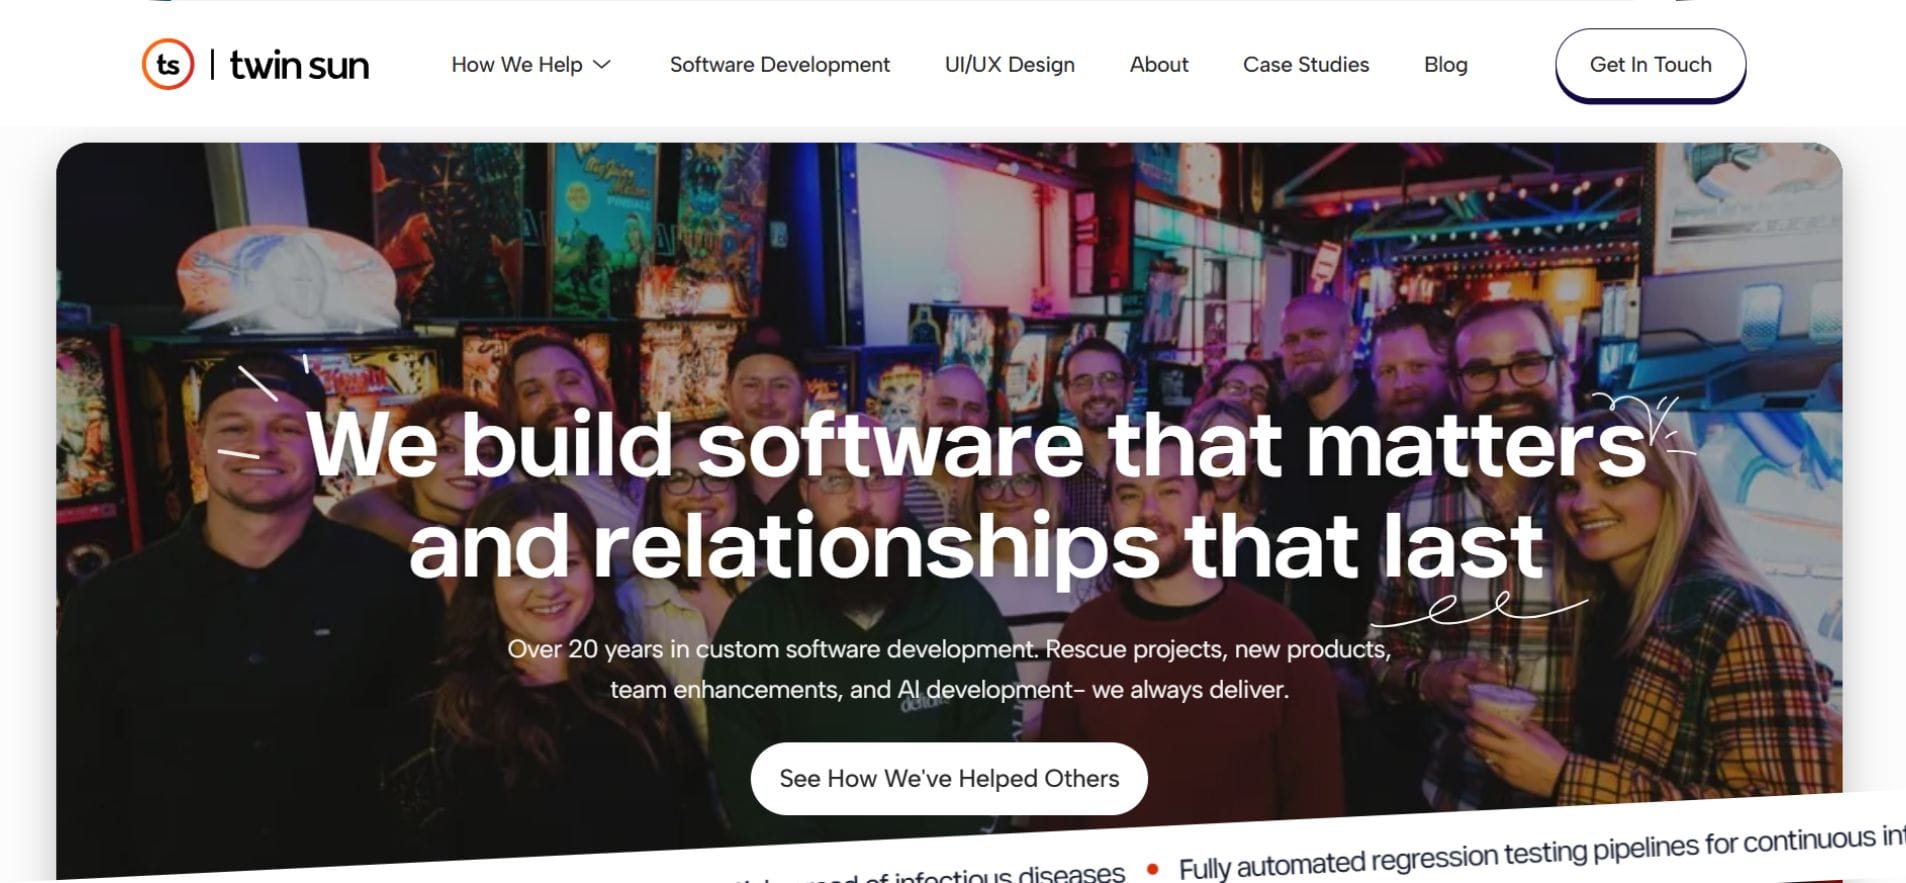Click the twin sun wordmark in header

click(x=299, y=65)
